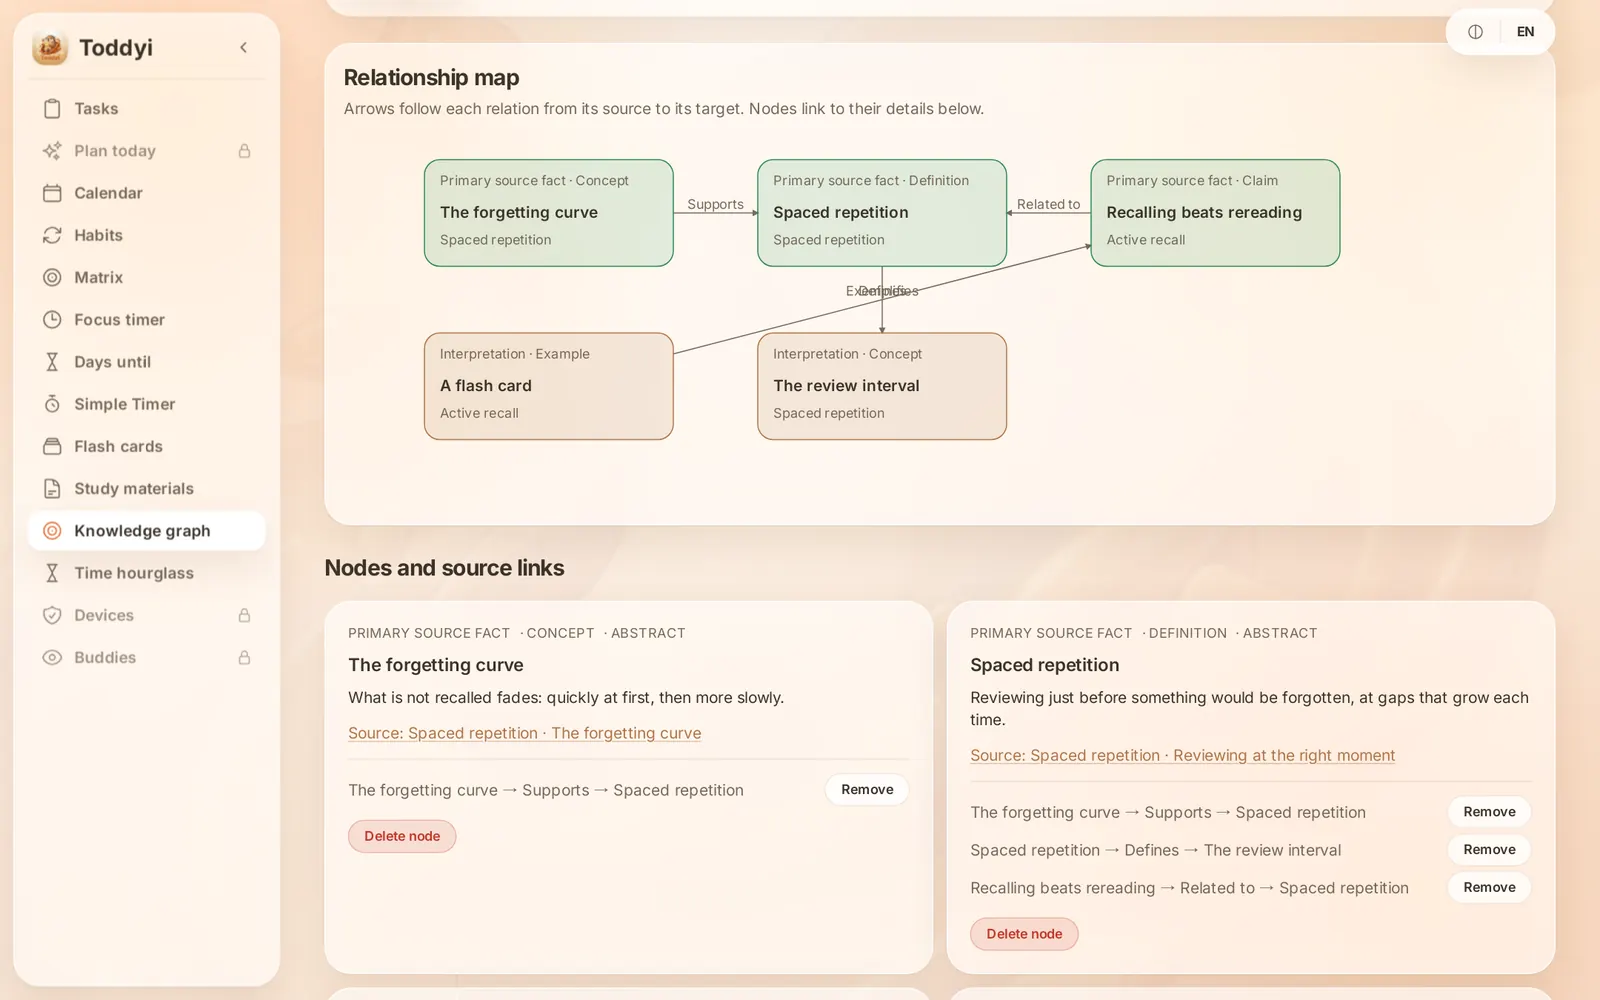
Task: Click the Focus timer clock icon
Action: (x=52, y=320)
